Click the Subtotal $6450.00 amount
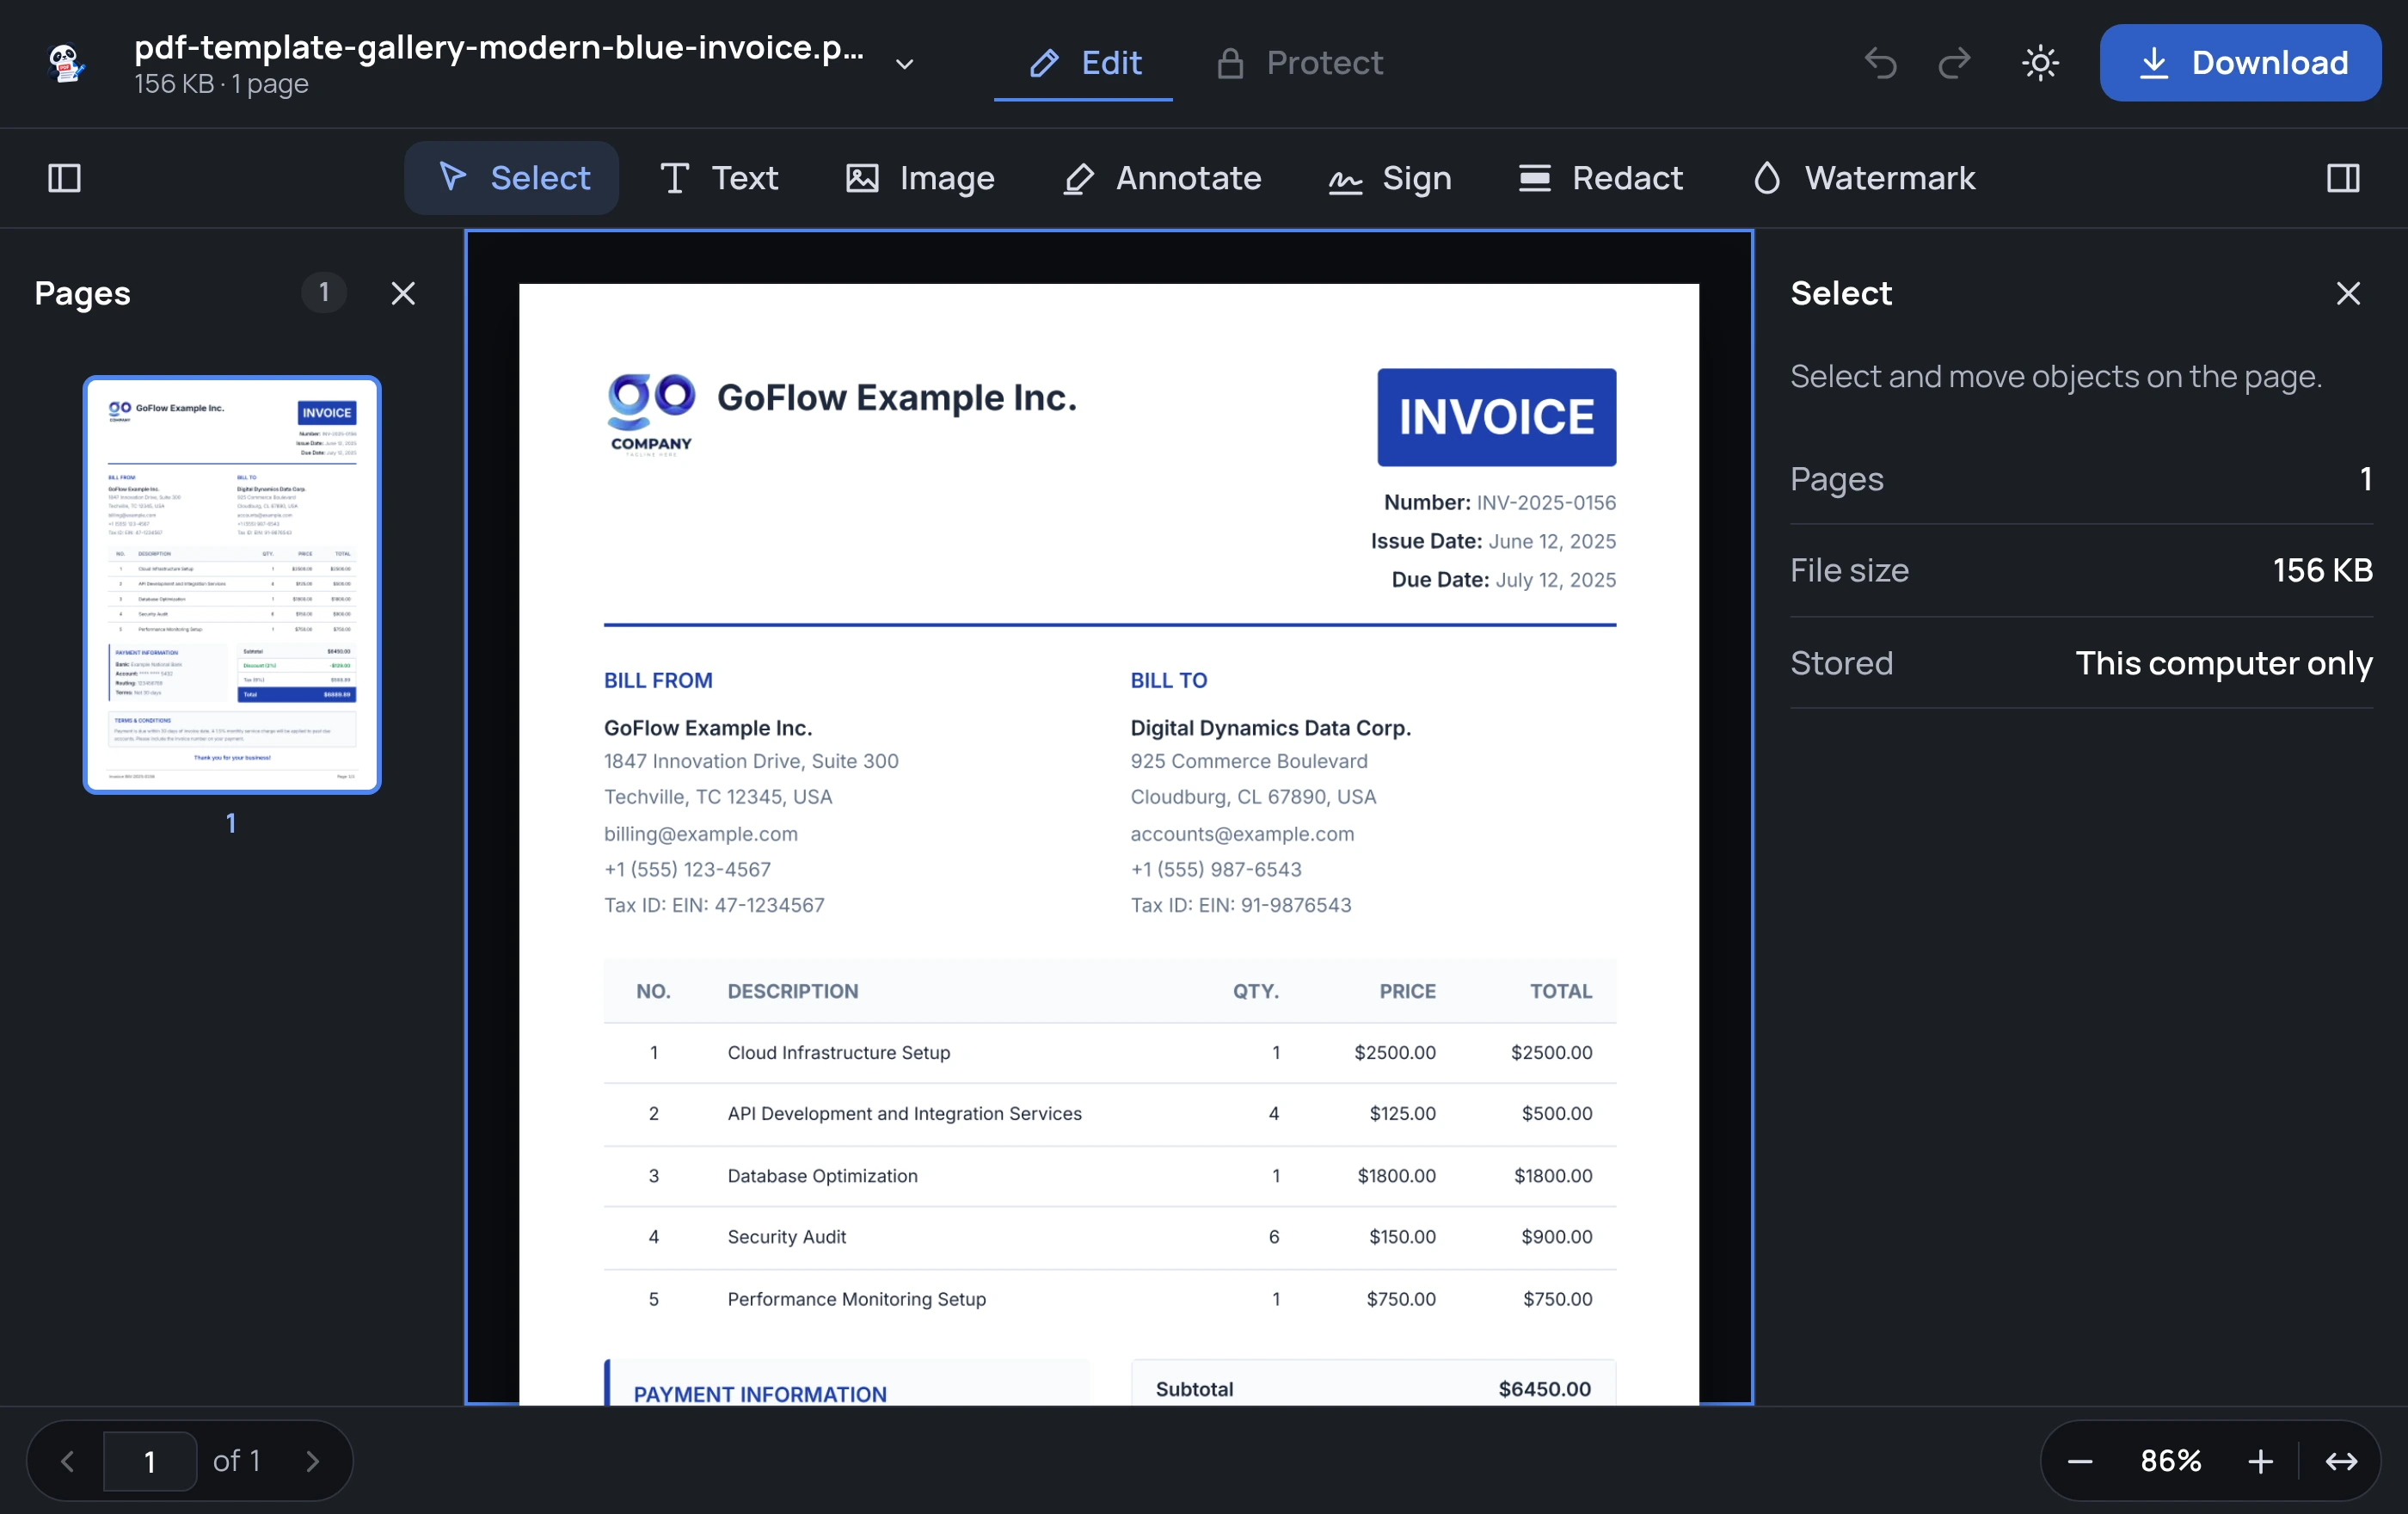 point(1544,1388)
